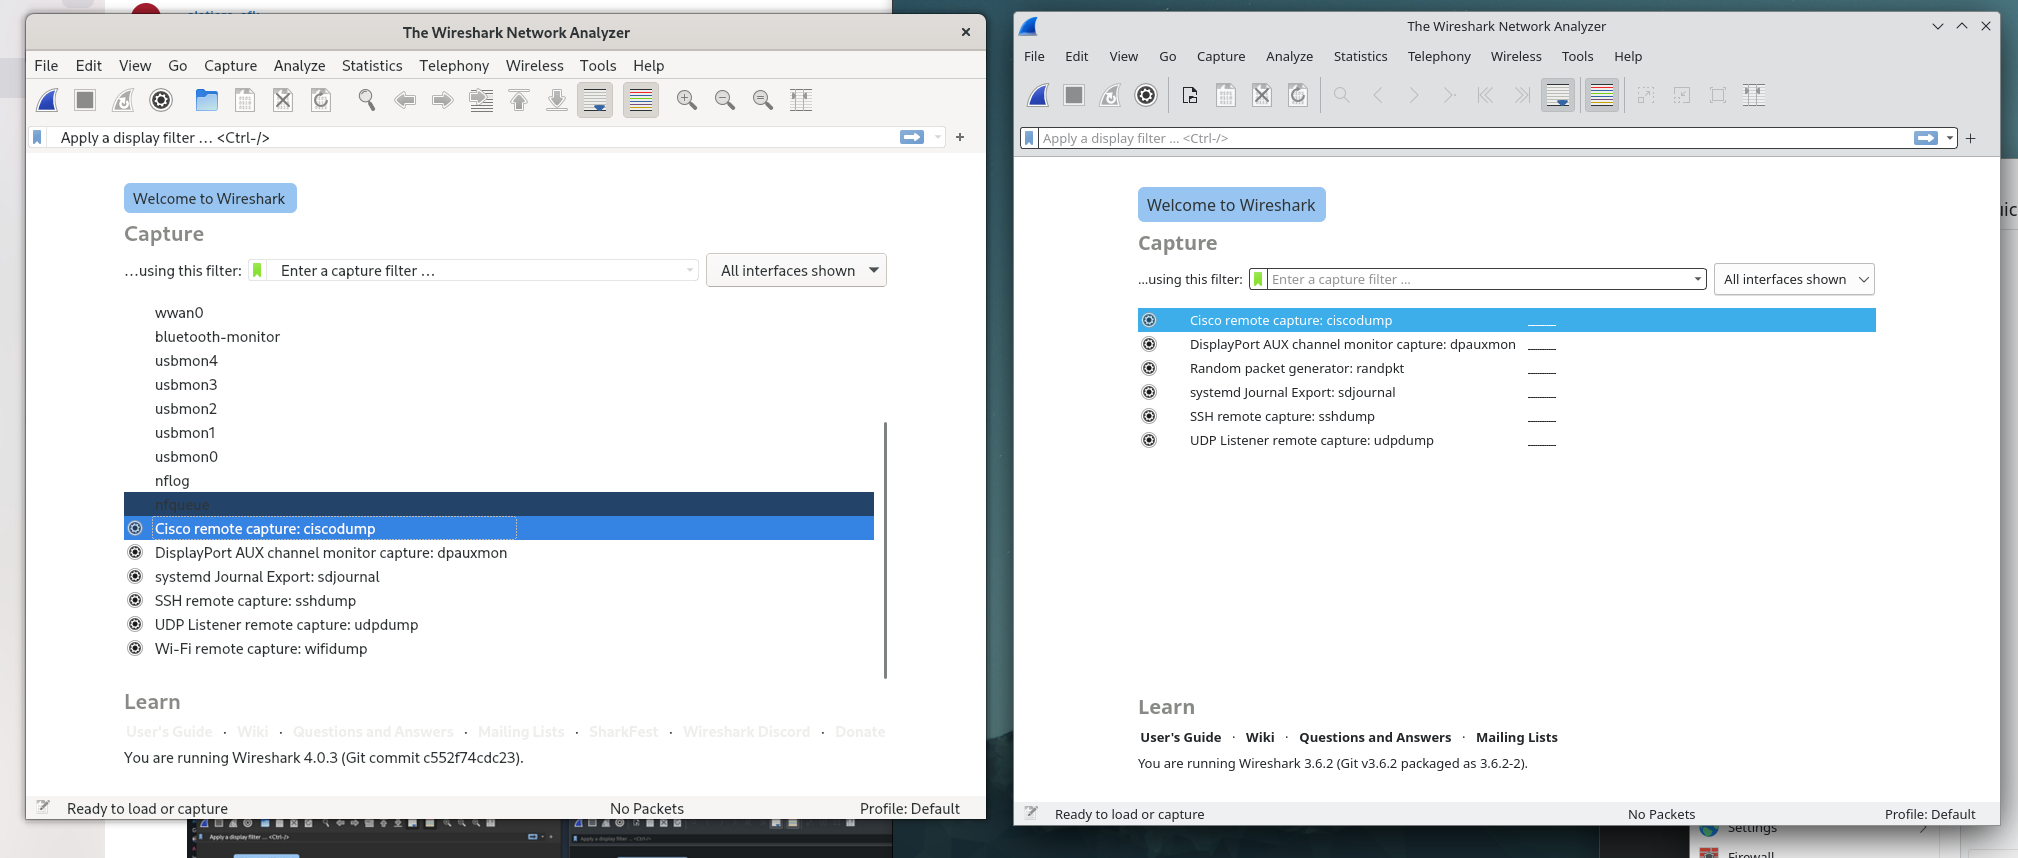
Task: Click close capture file icon in left window
Action: (283, 100)
